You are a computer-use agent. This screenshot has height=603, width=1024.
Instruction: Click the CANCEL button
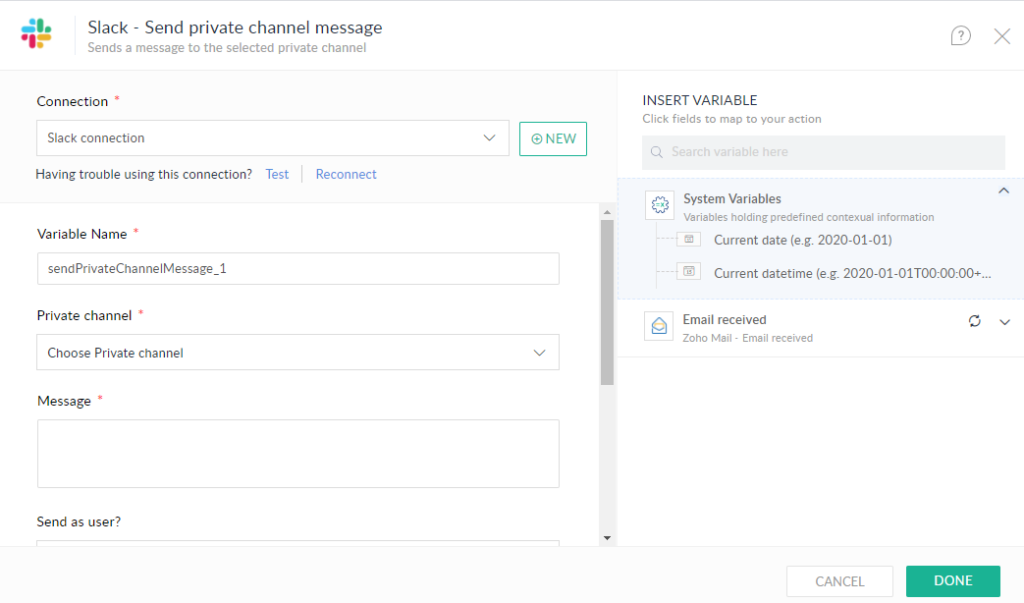[x=839, y=581]
